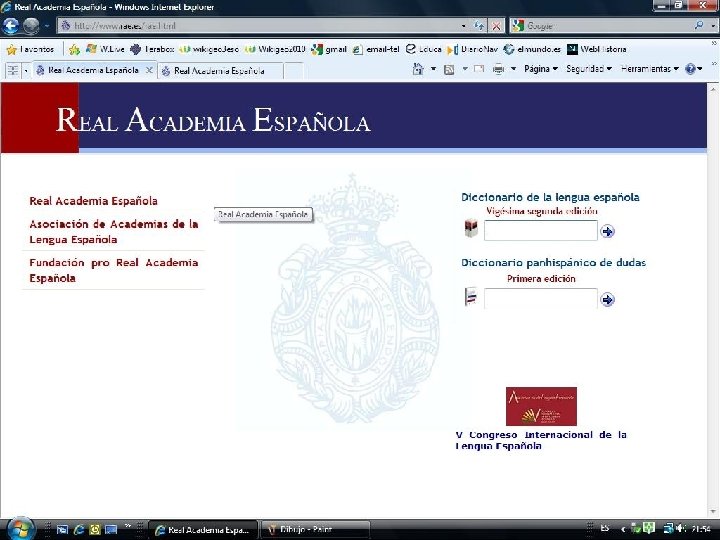Image resolution: width=720 pixels, height=540 pixels.
Task: Open the elmundo.es favorite link
Action: pos(533,49)
